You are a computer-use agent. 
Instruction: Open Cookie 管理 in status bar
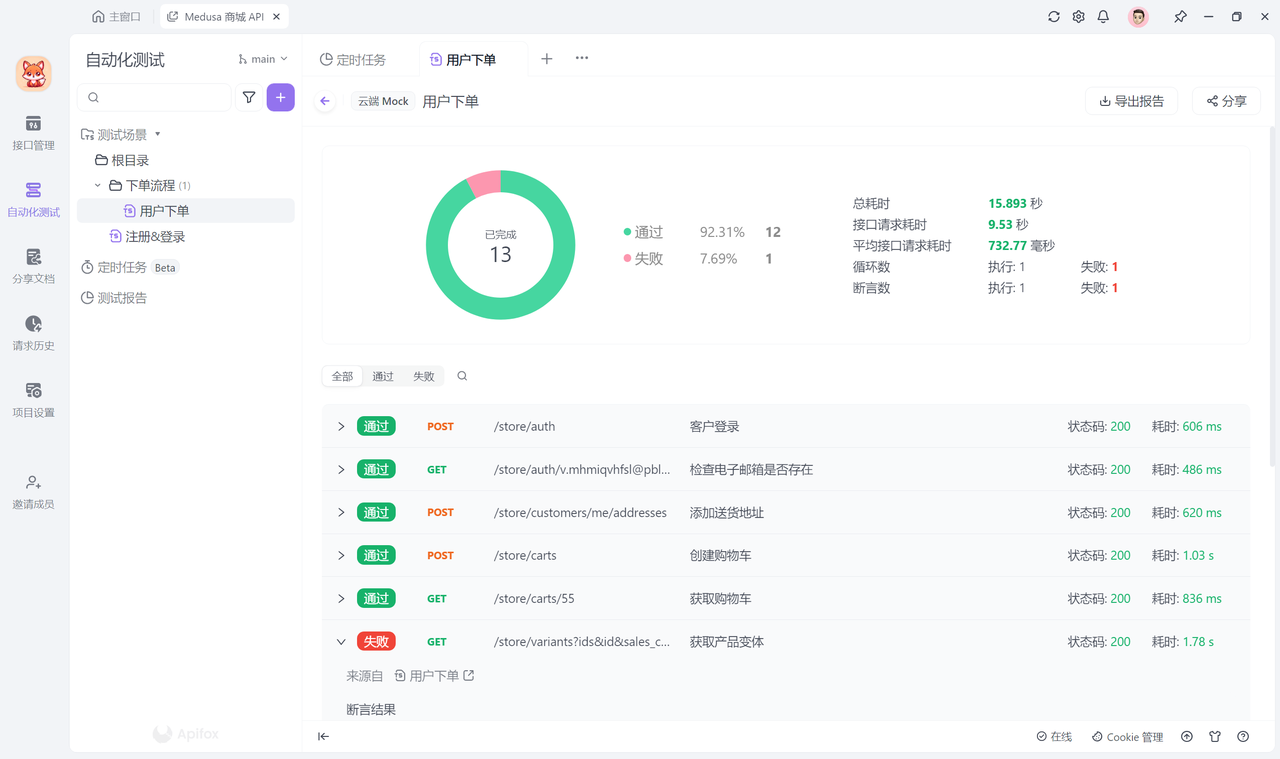[1127, 737]
